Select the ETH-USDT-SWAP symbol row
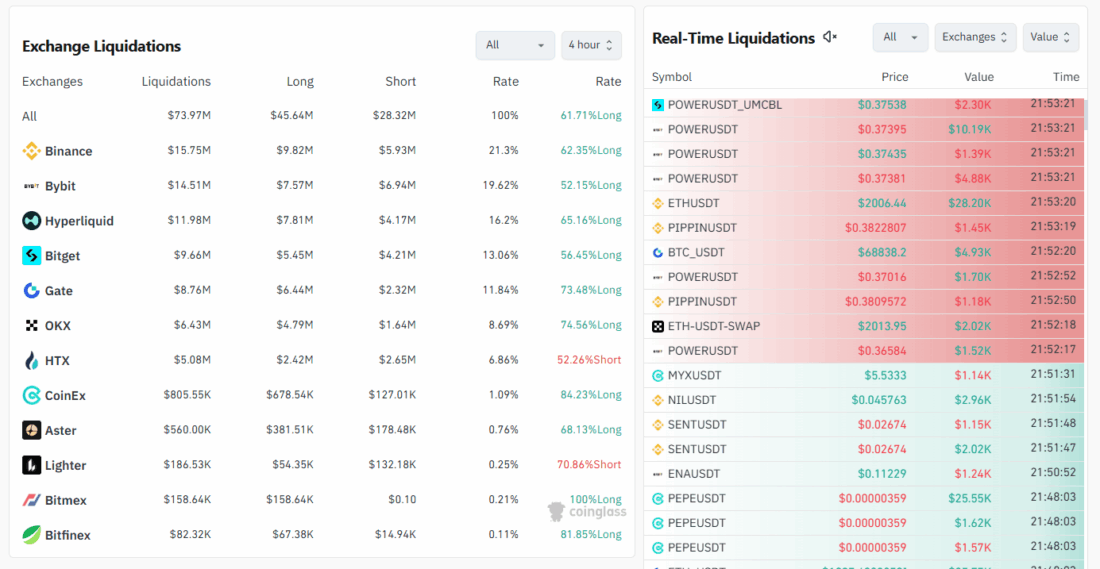This screenshot has height=569, width=1100. (x=864, y=326)
